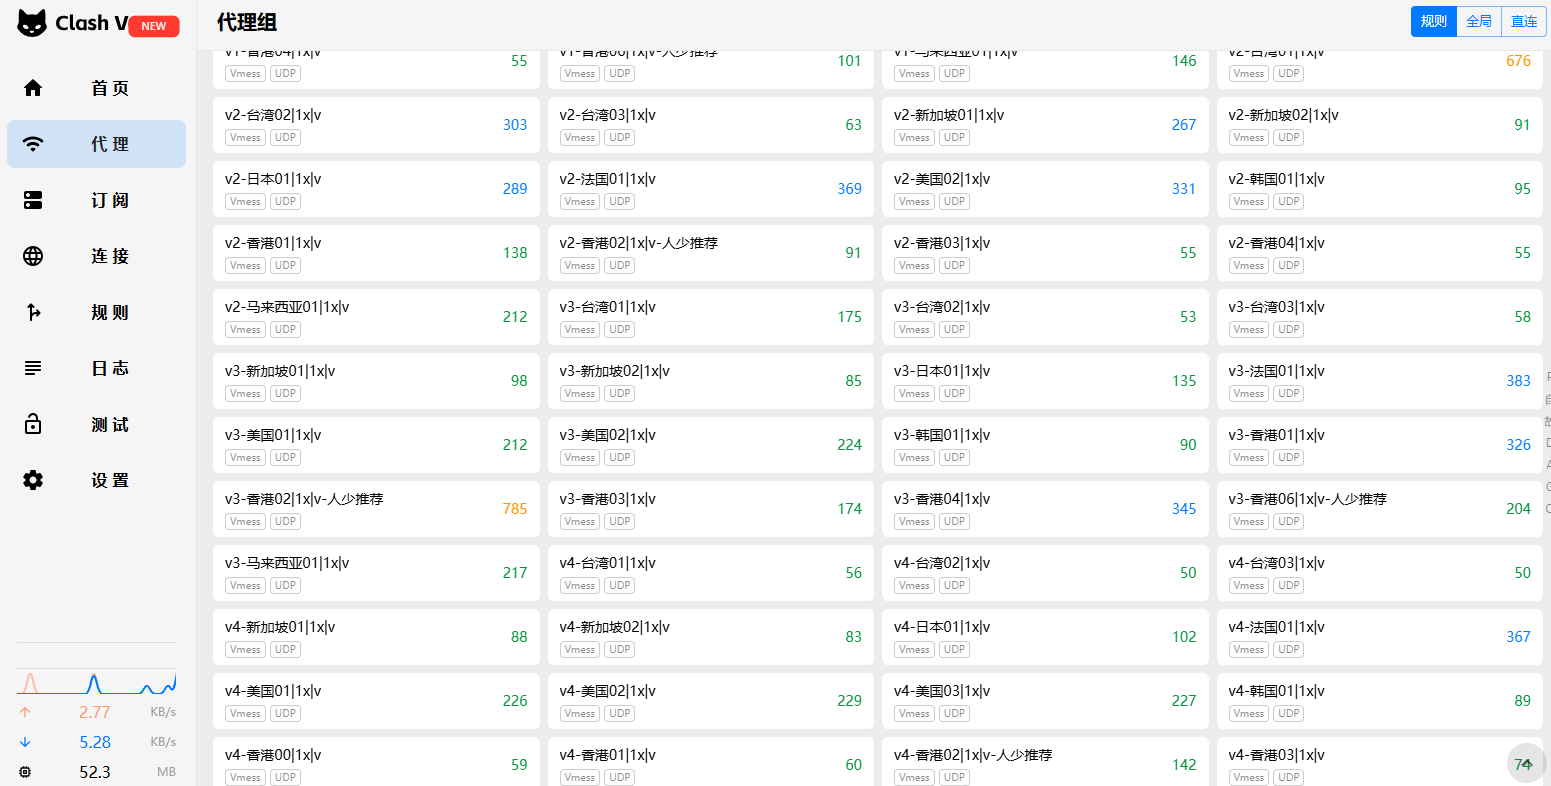Open the 日志 menu item
This screenshot has height=786, width=1551.
[110, 368]
